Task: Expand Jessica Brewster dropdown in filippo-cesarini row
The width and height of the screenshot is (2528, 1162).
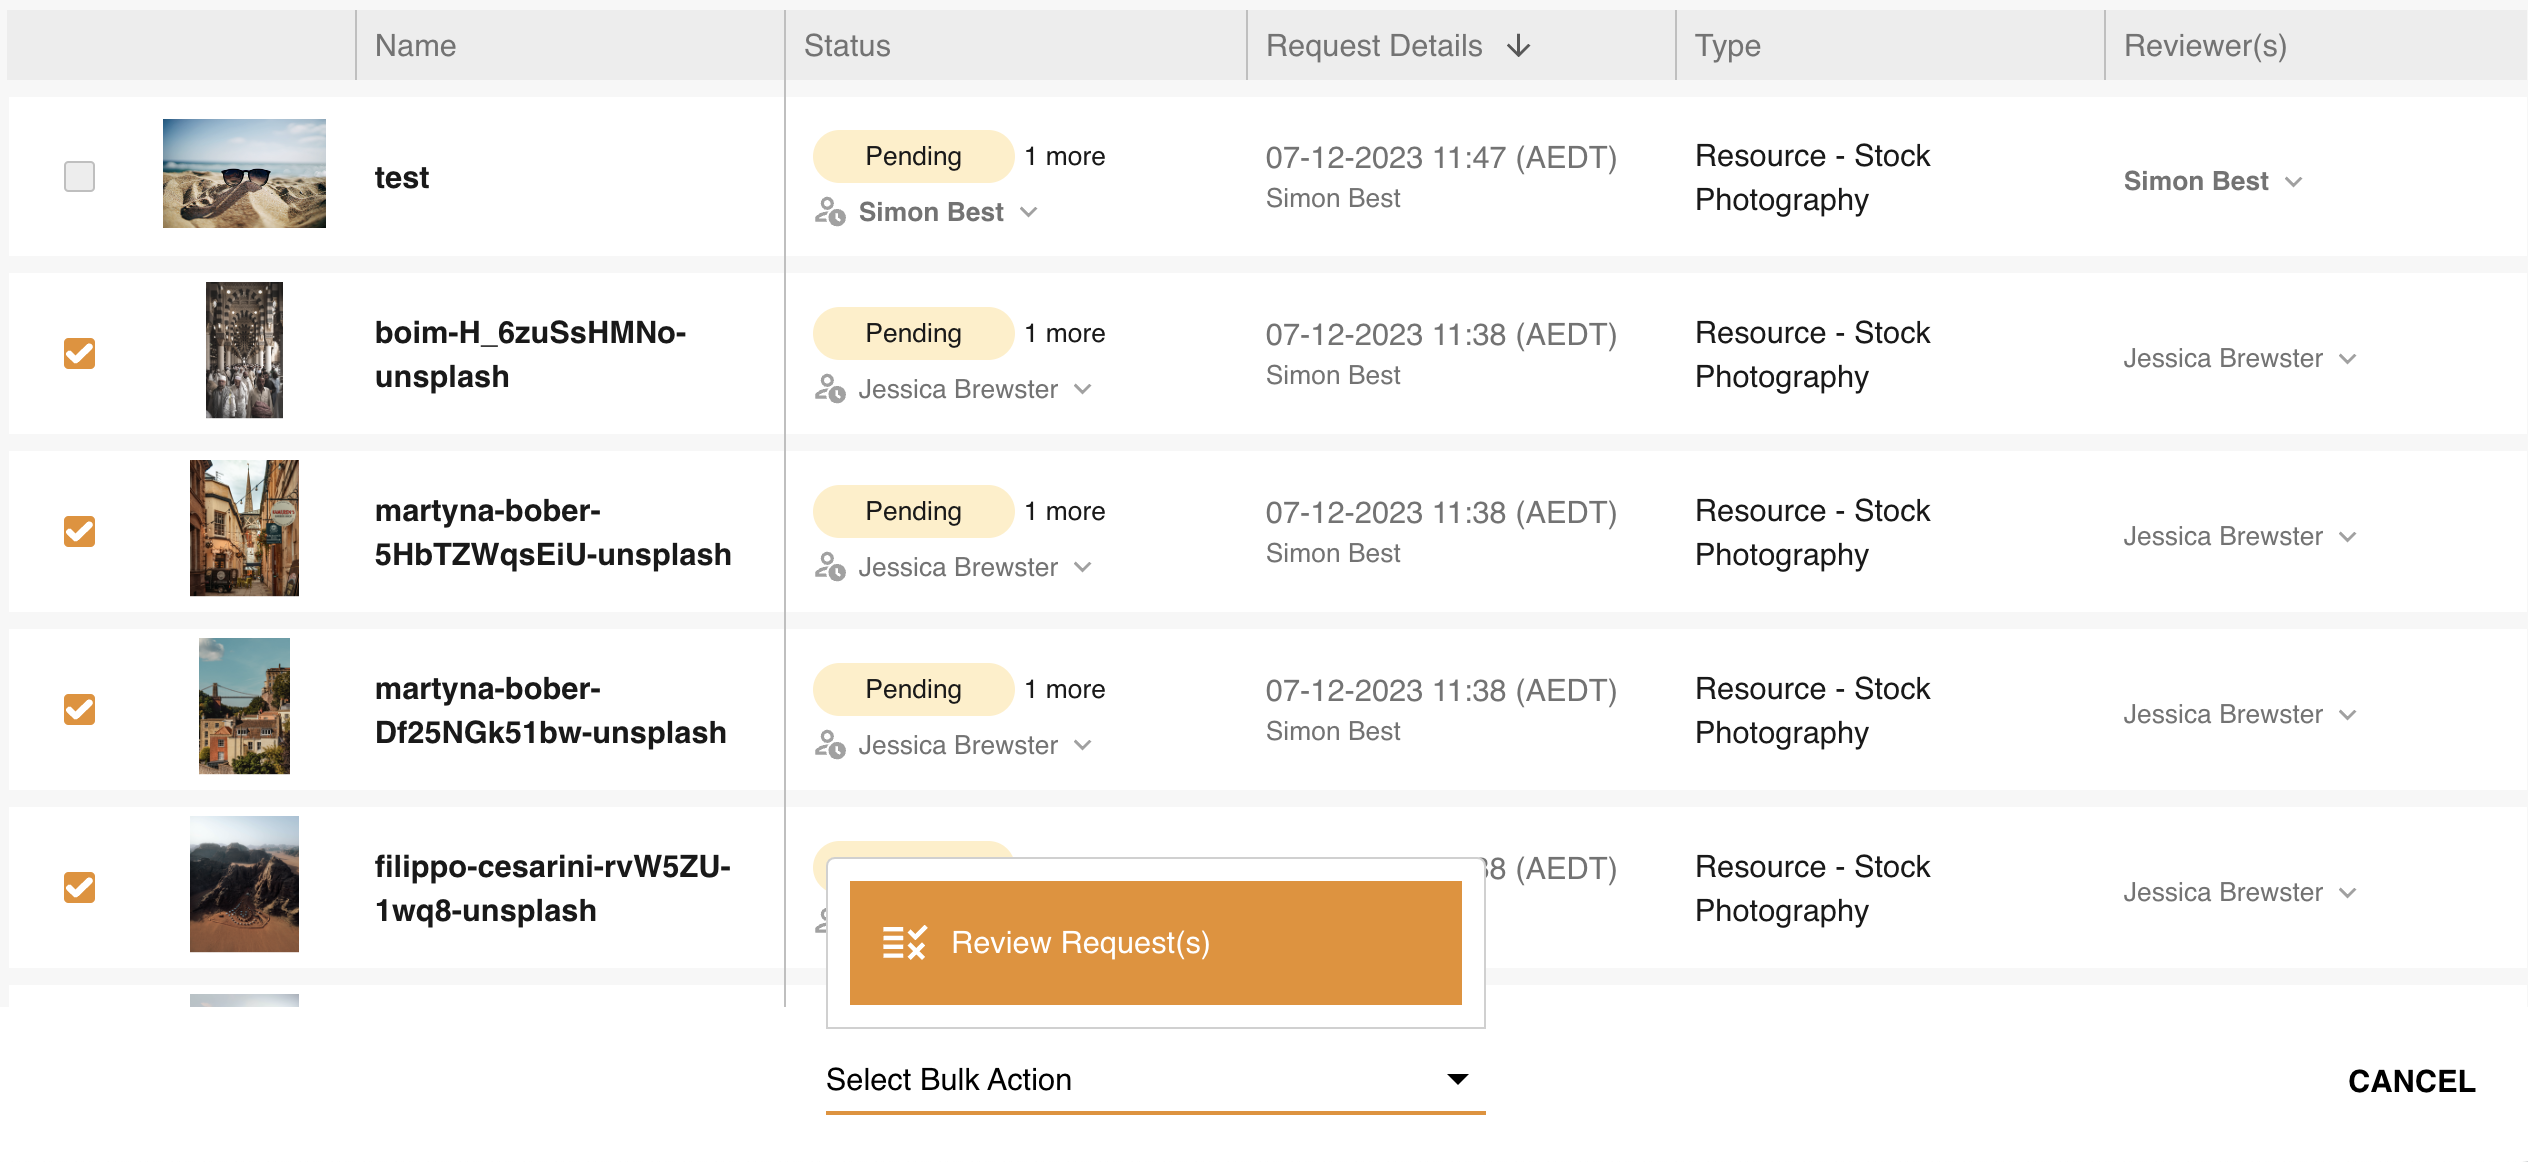Action: point(2348,892)
